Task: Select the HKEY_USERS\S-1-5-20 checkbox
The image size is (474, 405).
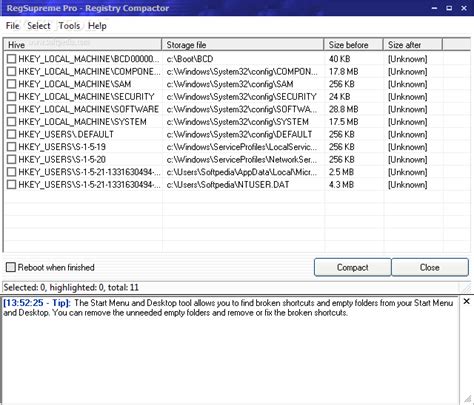Action: point(11,159)
